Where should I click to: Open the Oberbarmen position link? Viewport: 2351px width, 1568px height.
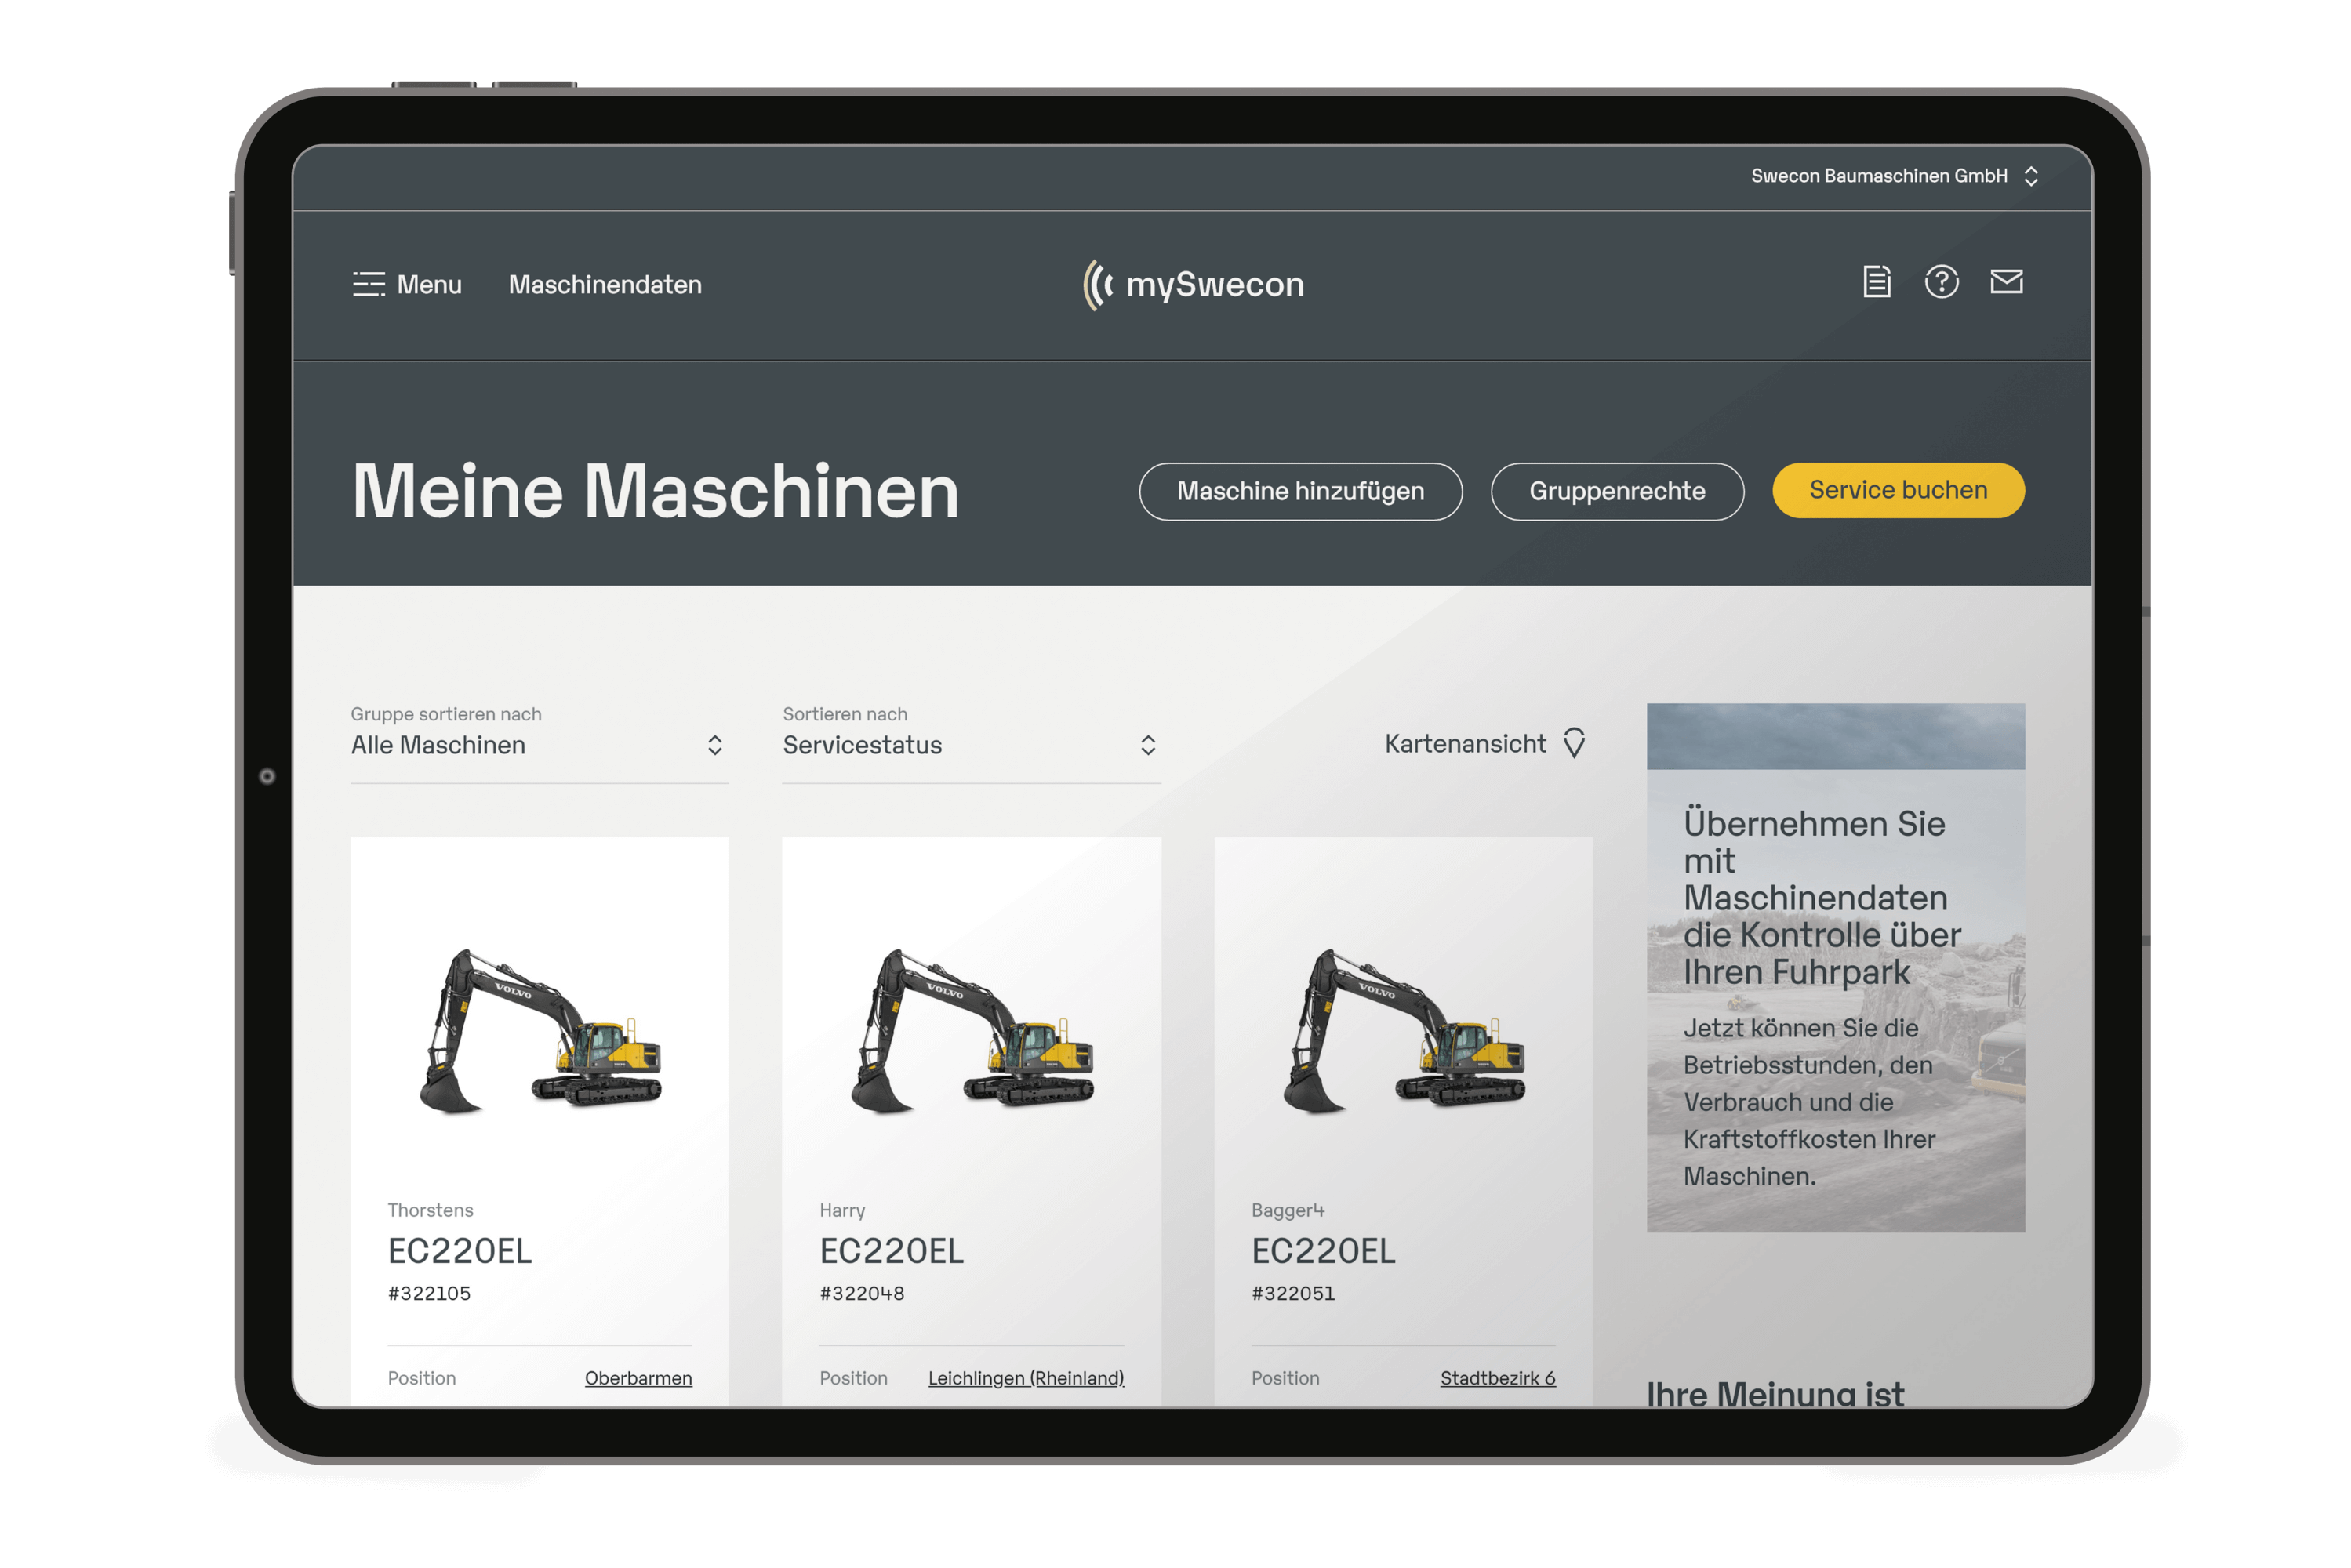(x=638, y=1378)
